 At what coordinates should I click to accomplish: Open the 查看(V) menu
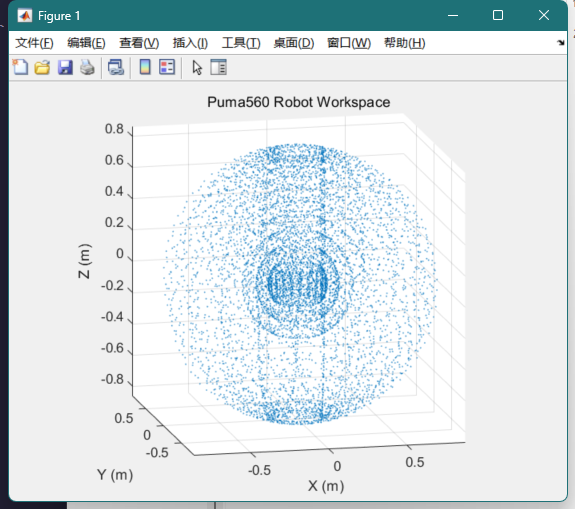(139, 43)
